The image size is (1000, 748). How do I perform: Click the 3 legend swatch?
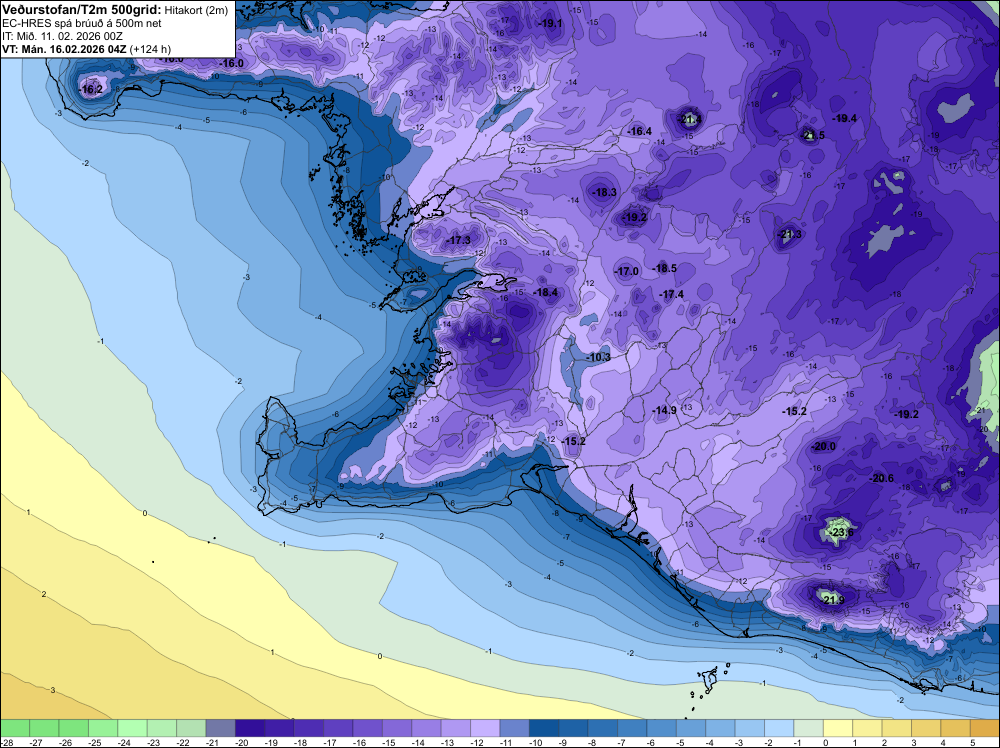pyautogui.click(x=926, y=728)
